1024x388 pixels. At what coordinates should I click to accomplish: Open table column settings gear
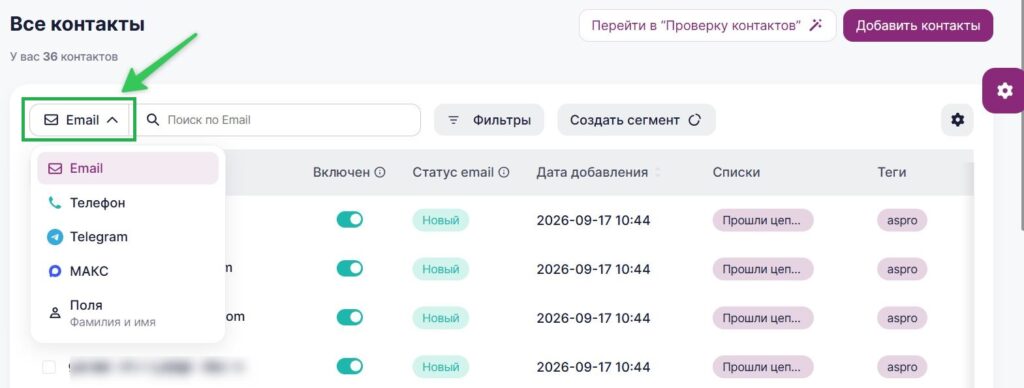pos(957,120)
